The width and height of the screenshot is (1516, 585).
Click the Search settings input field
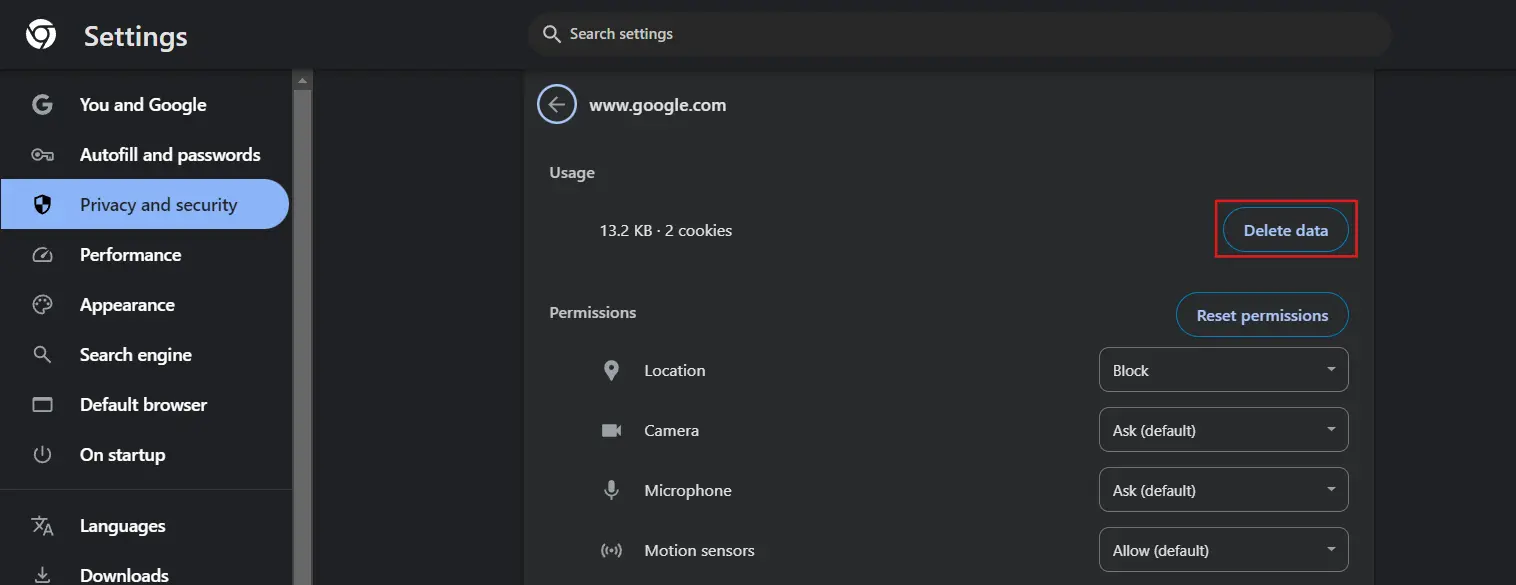[x=960, y=34]
